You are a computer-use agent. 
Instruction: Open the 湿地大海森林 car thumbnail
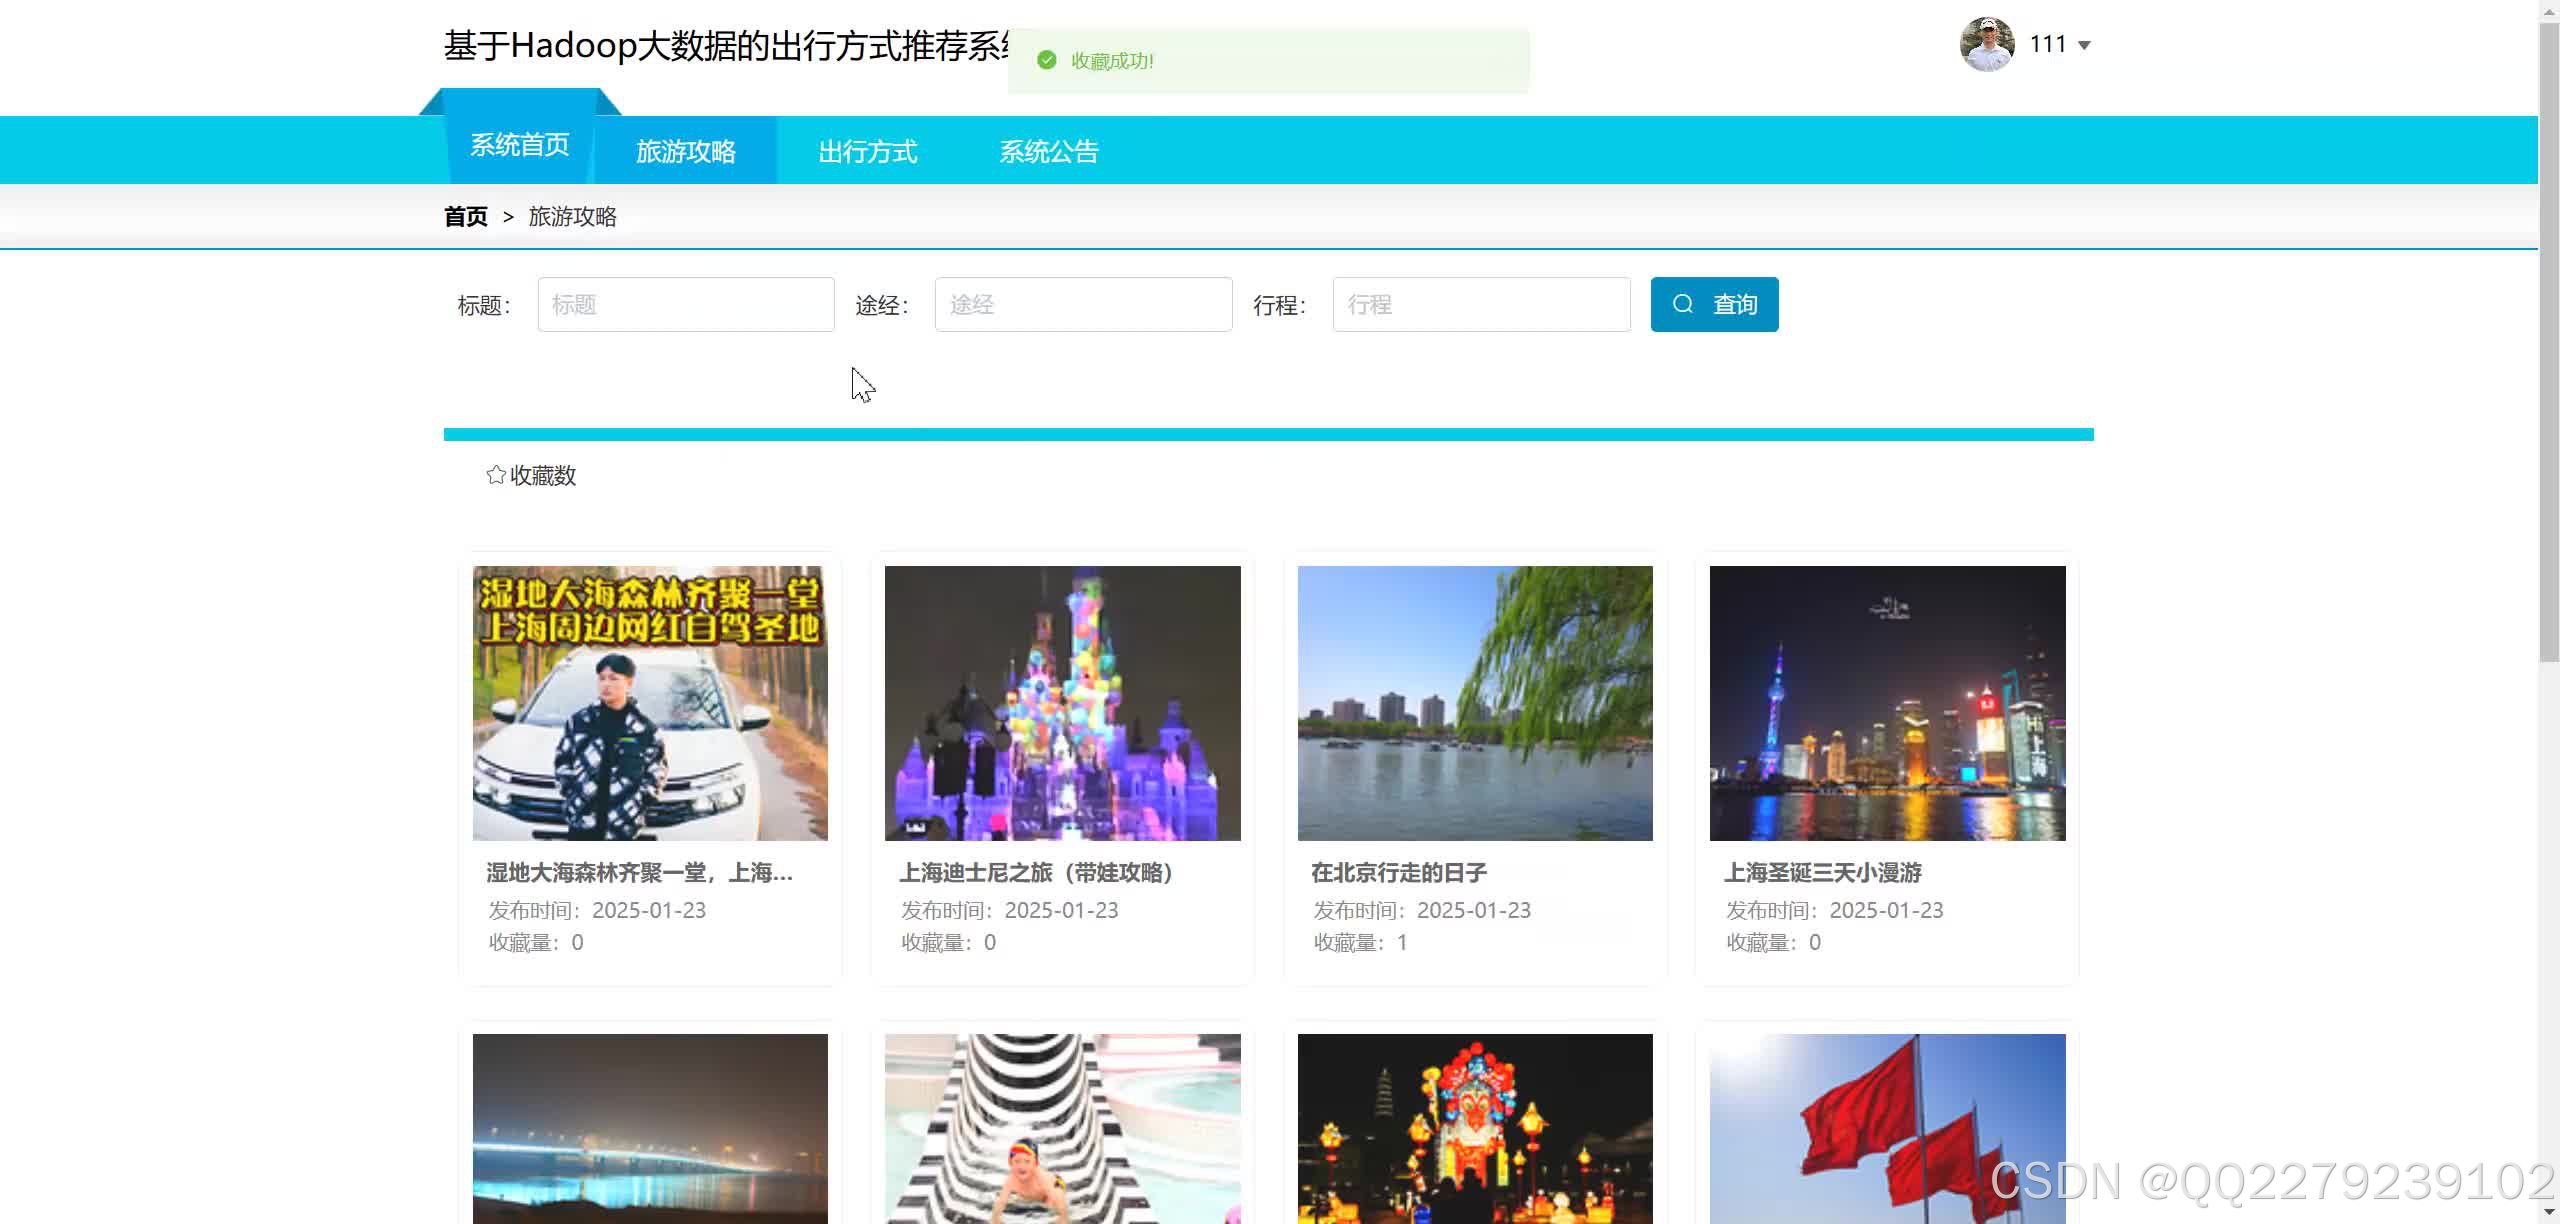pyautogui.click(x=650, y=703)
